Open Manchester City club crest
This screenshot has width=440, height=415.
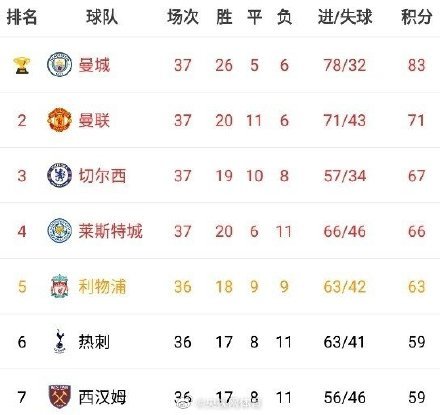(60, 64)
